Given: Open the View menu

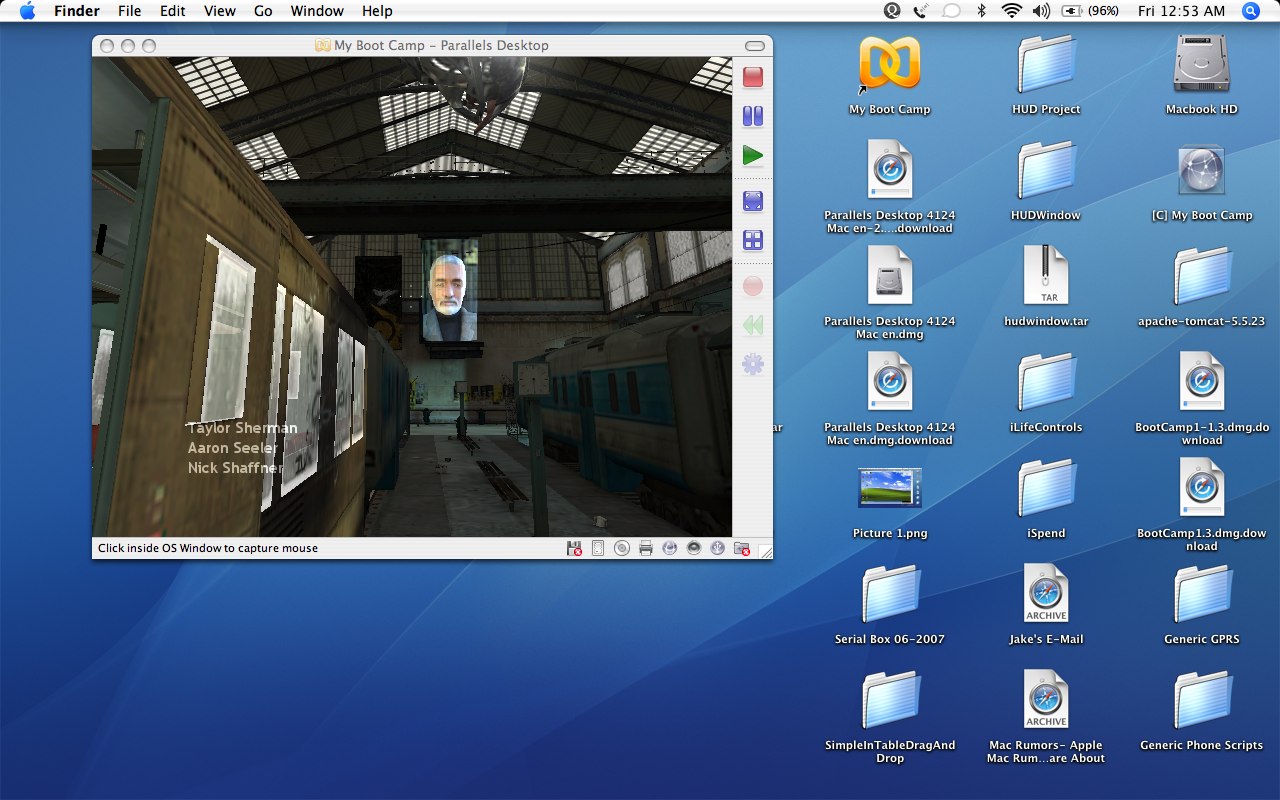Looking at the screenshot, I should (x=219, y=11).
